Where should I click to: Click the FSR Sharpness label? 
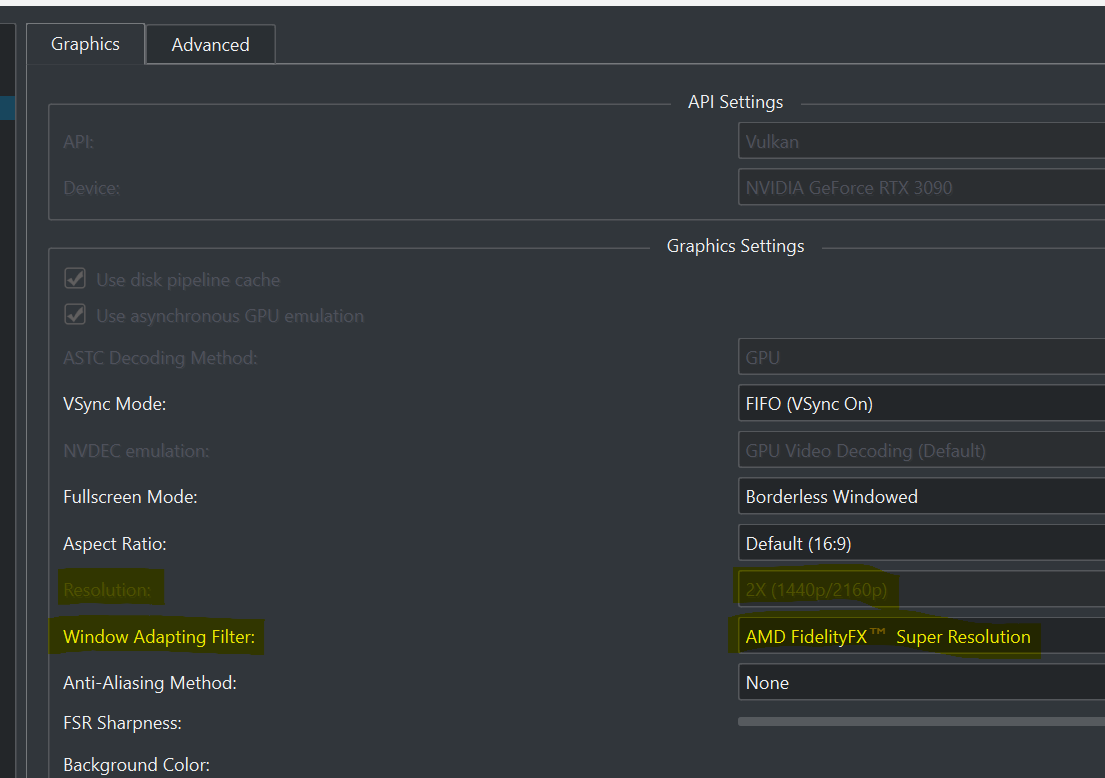point(122,723)
